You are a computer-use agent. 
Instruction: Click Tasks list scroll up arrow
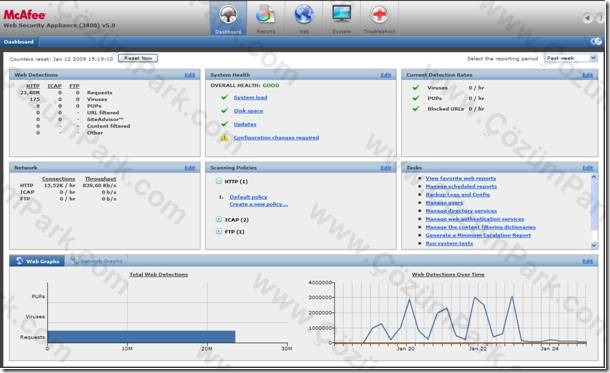594,177
